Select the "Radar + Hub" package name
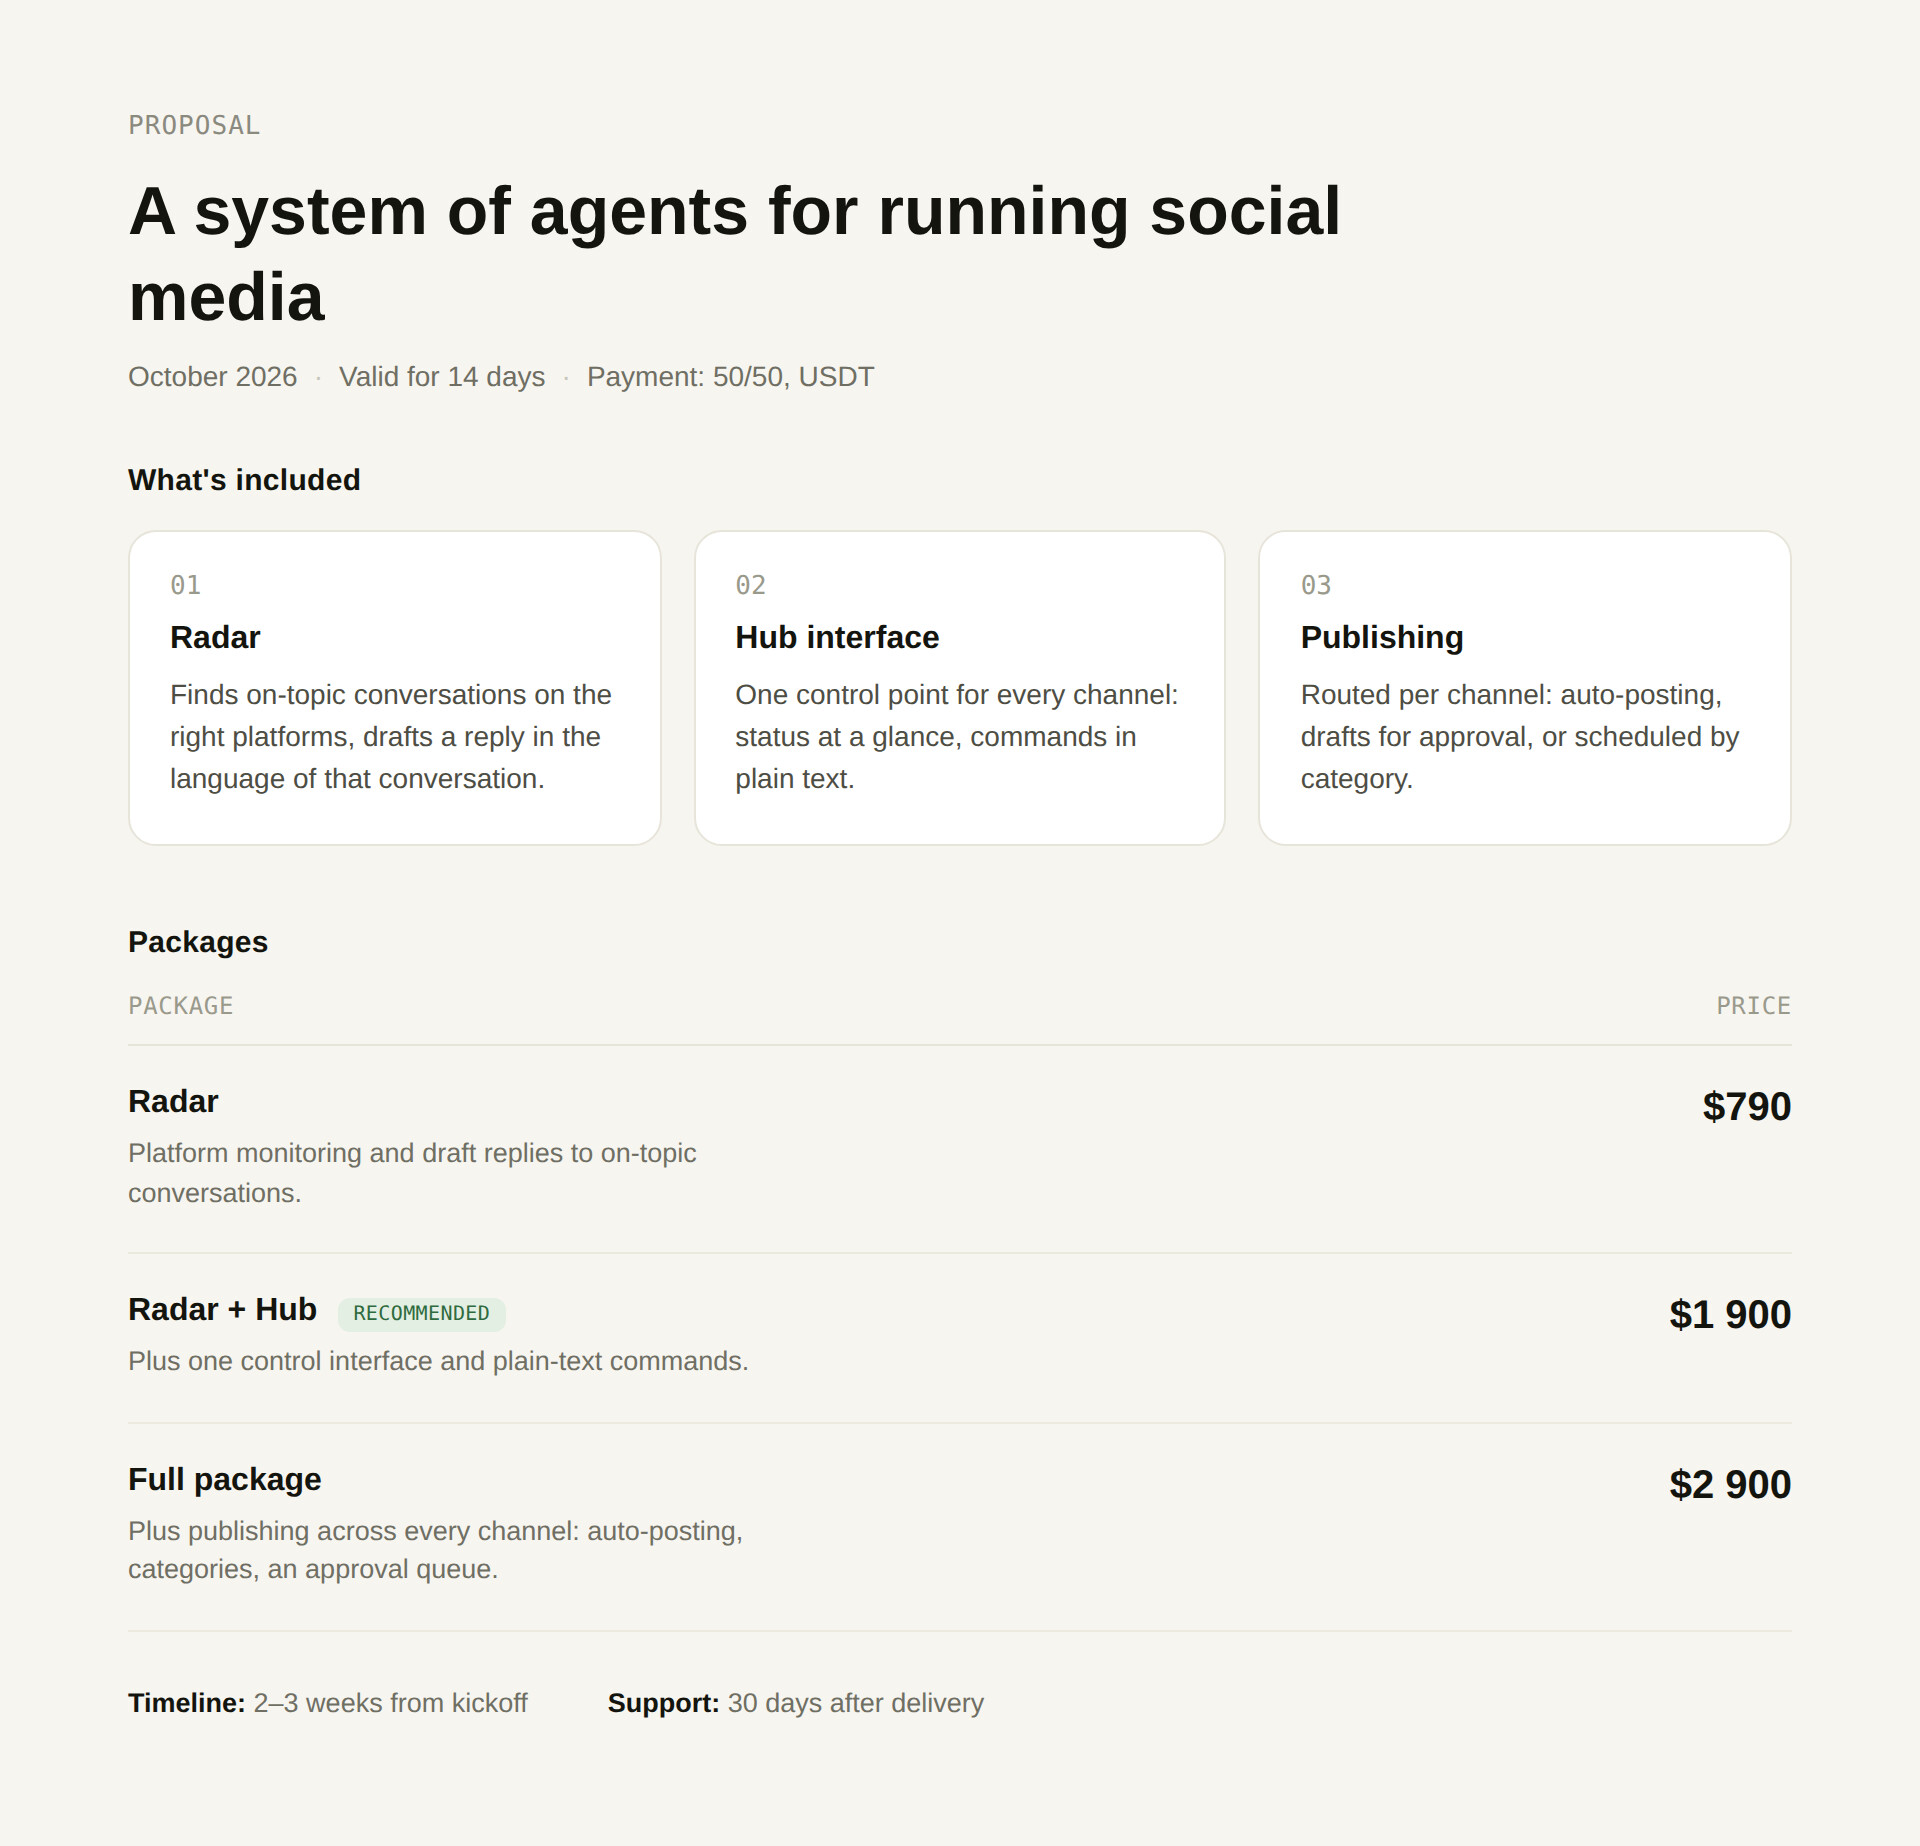This screenshot has width=1920, height=1846. (222, 1309)
